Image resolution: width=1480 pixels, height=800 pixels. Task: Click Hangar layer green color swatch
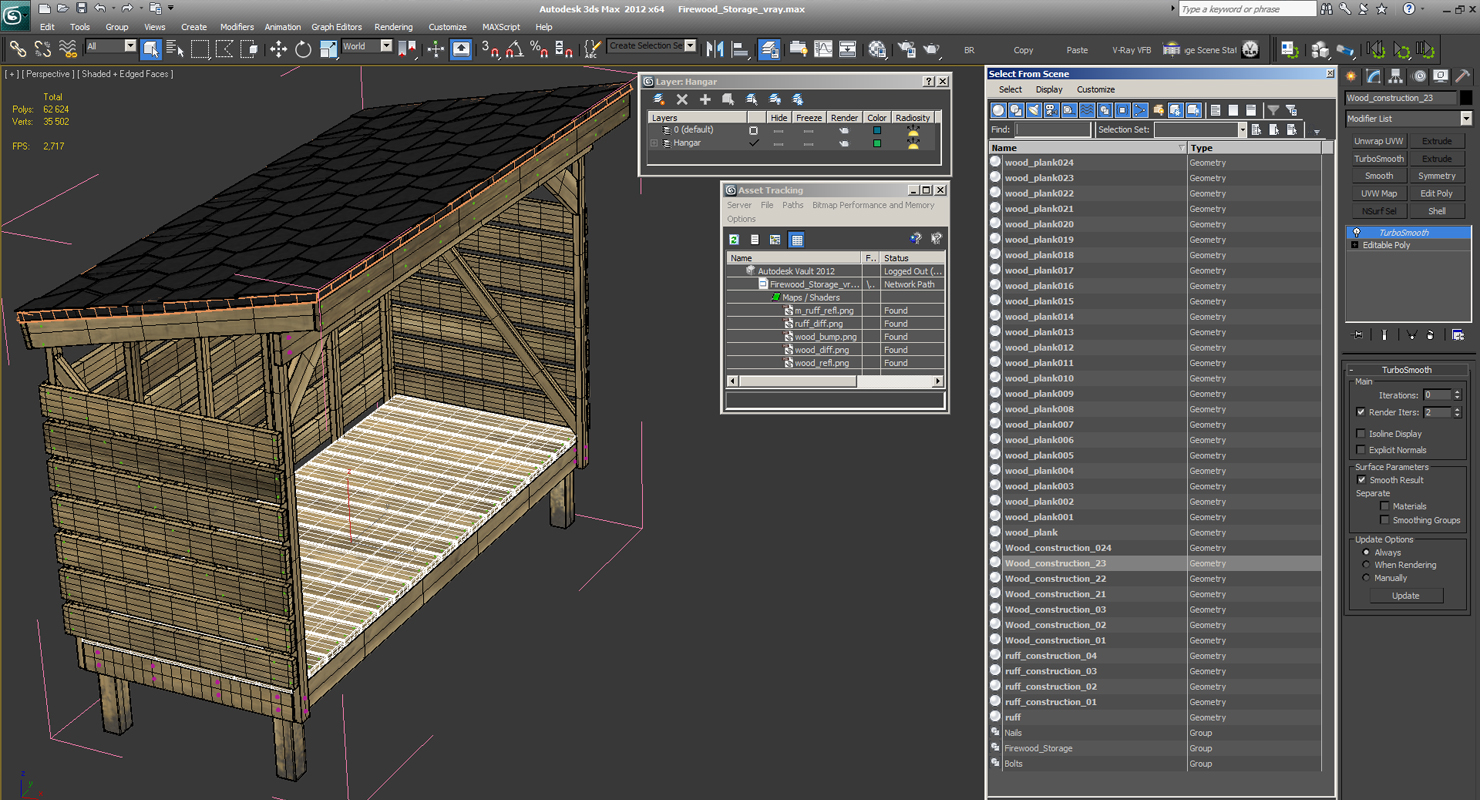tap(877, 143)
